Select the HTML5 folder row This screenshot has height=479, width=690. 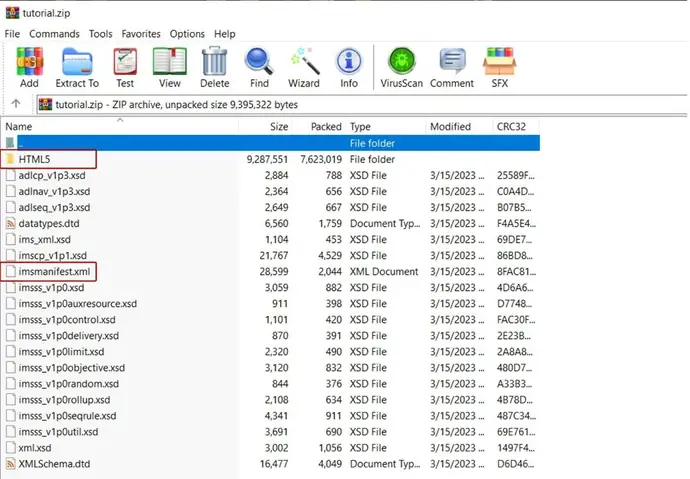click(x=271, y=159)
